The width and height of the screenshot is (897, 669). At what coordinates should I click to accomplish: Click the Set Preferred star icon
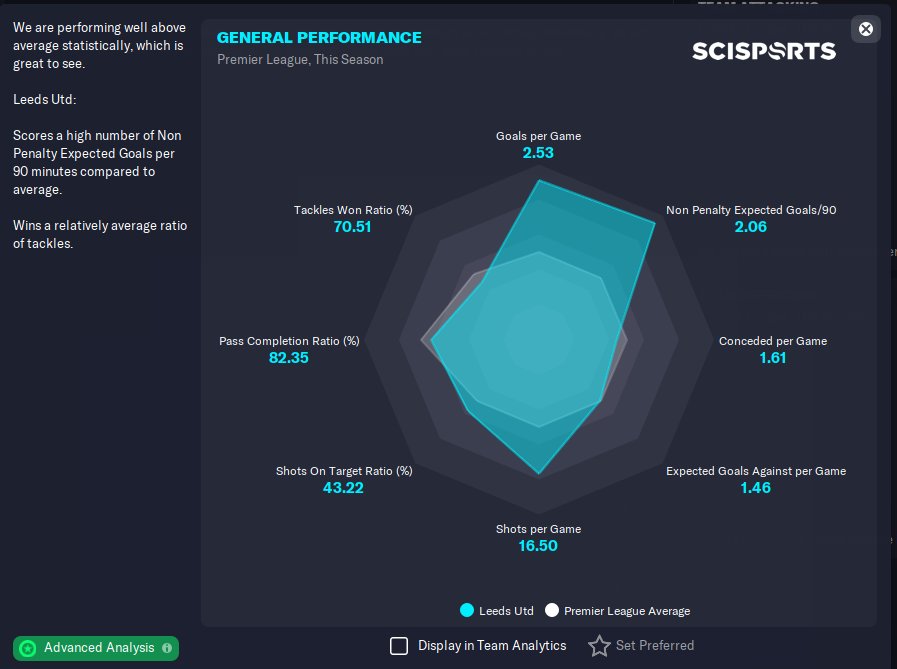point(599,646)
